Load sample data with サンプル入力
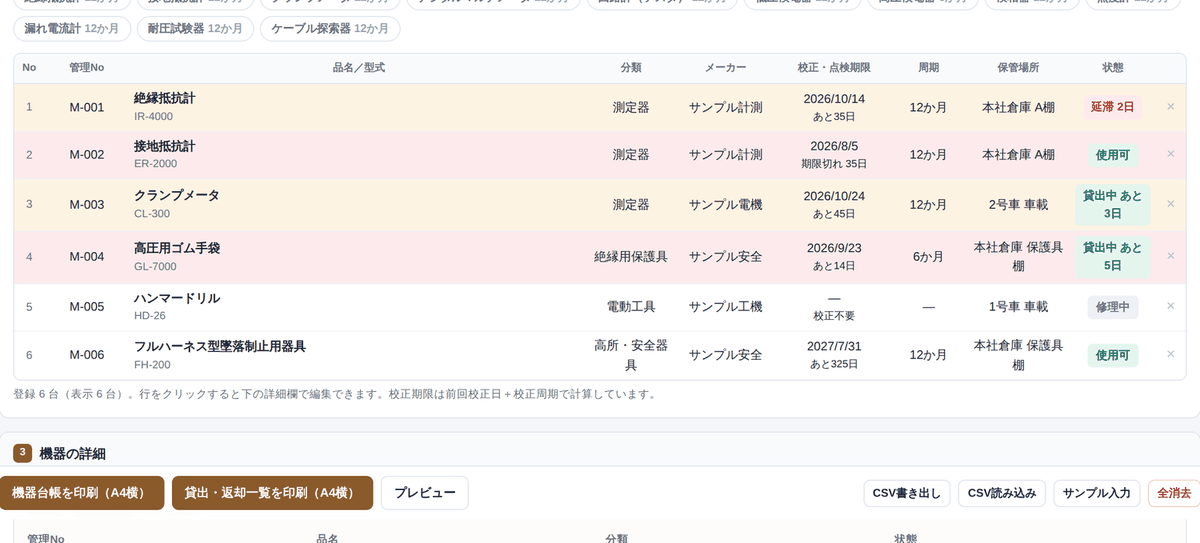This screenshot has height=543, width=1200. tap(1097, 493)
